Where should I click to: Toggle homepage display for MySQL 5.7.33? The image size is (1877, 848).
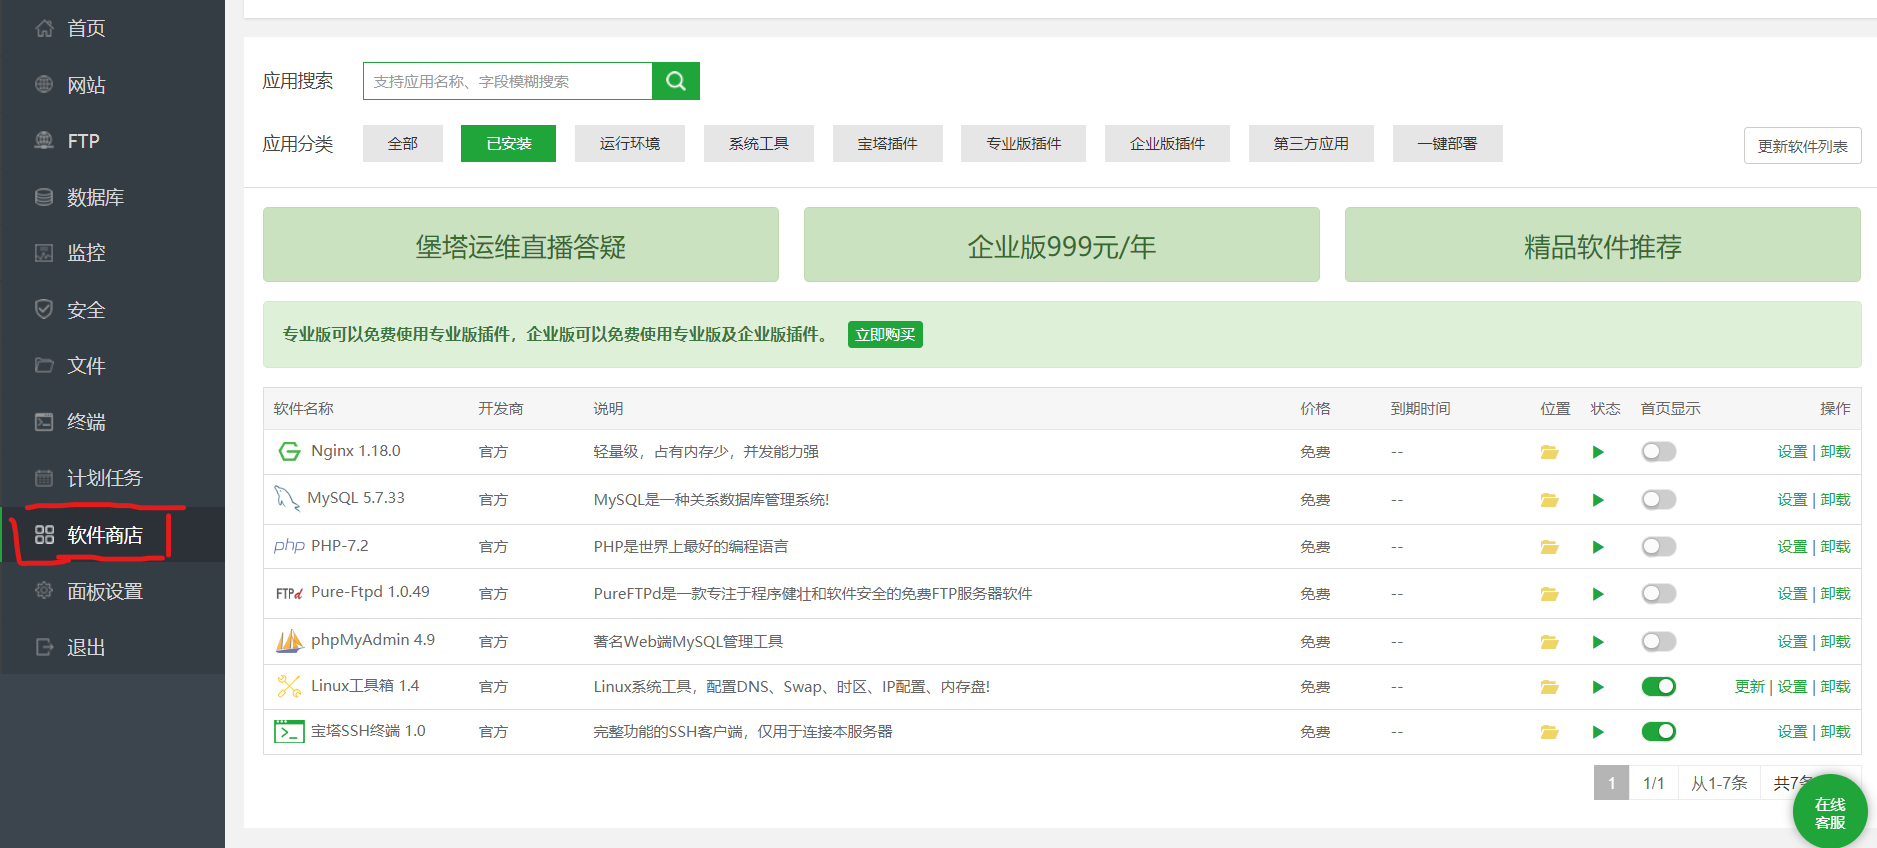click(x=1659, y=500)
